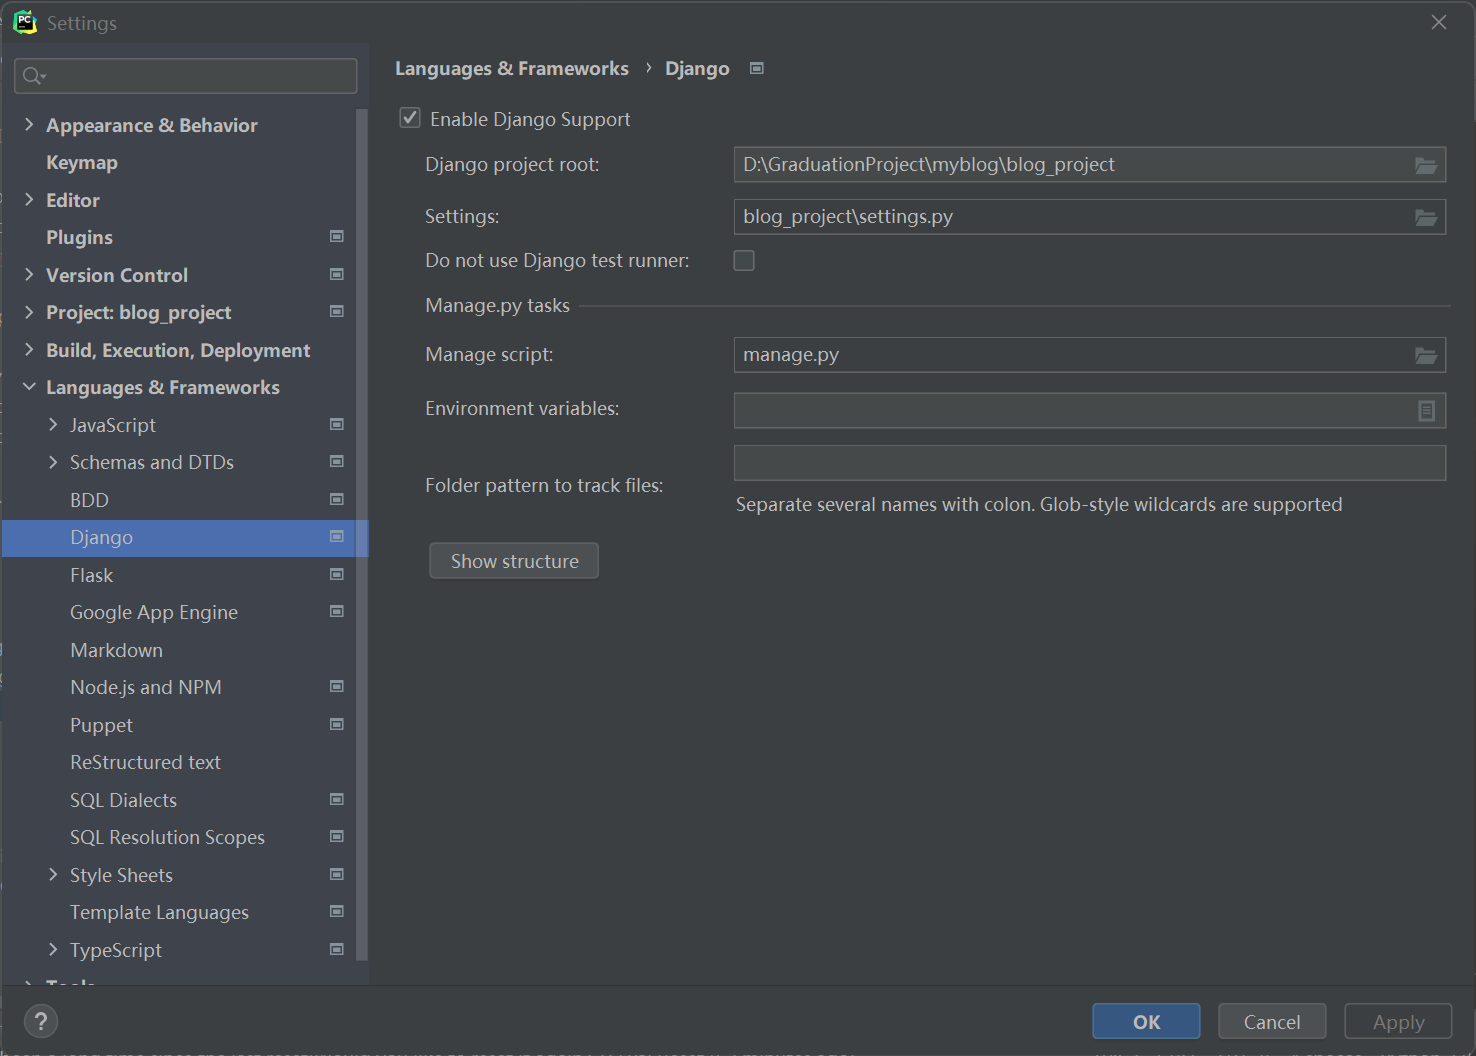Image resolution: width=1476 pixels, height=1056 pixels.
Task: Click the settings tree vertical scrollbar
Action: tap(362, 535)
